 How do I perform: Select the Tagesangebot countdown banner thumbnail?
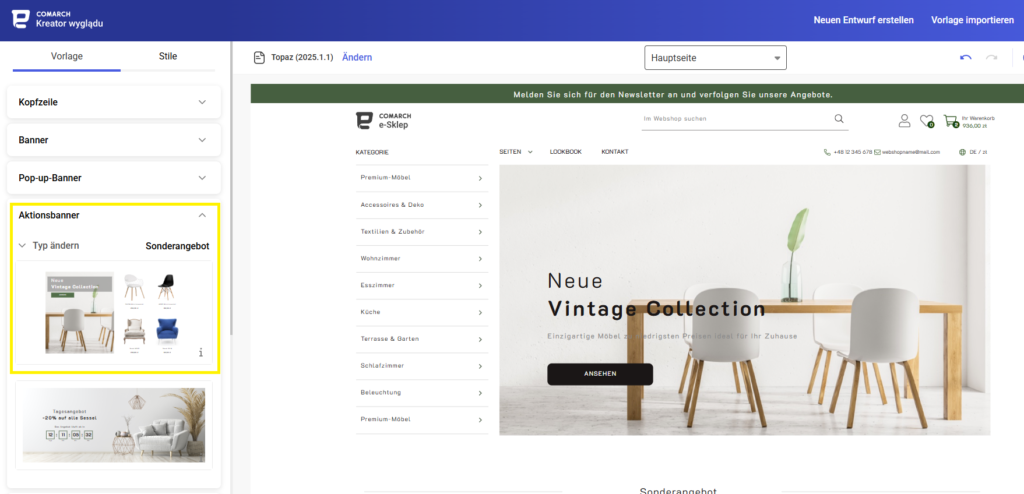click(x=114, y=425)
